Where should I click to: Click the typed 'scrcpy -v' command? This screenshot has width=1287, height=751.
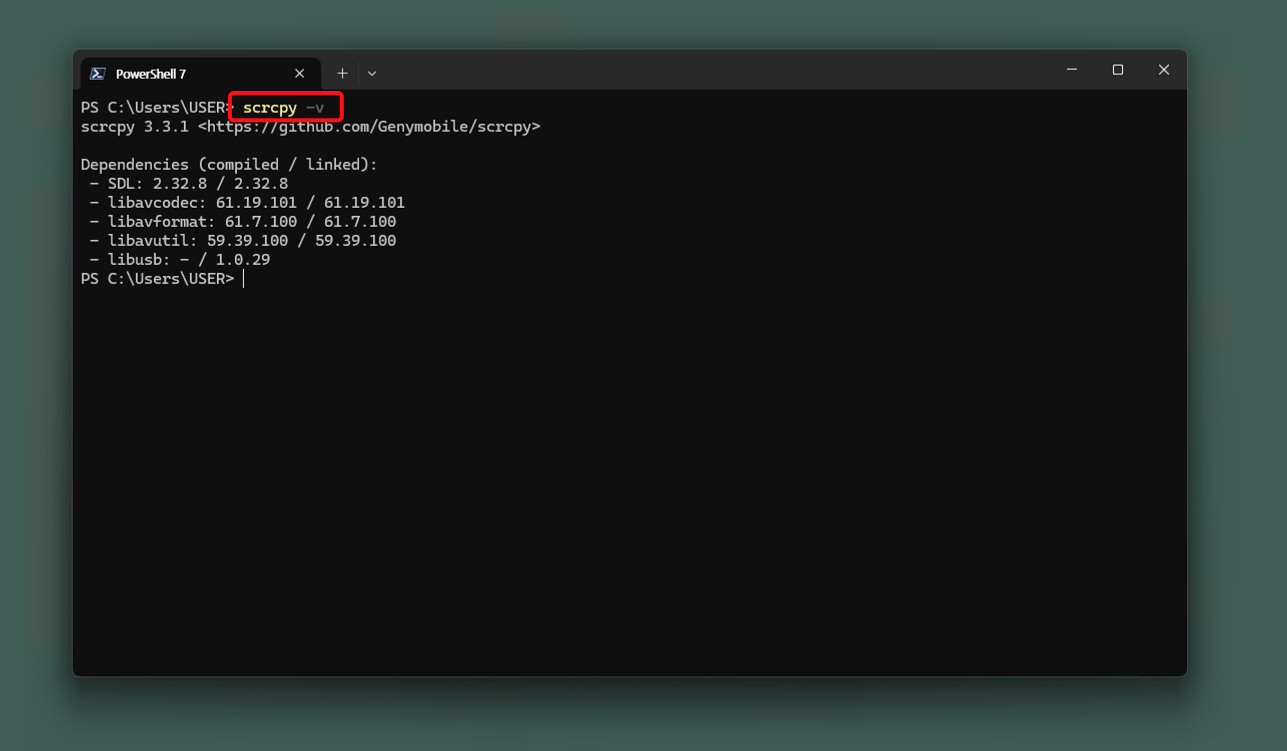(284, 108)
